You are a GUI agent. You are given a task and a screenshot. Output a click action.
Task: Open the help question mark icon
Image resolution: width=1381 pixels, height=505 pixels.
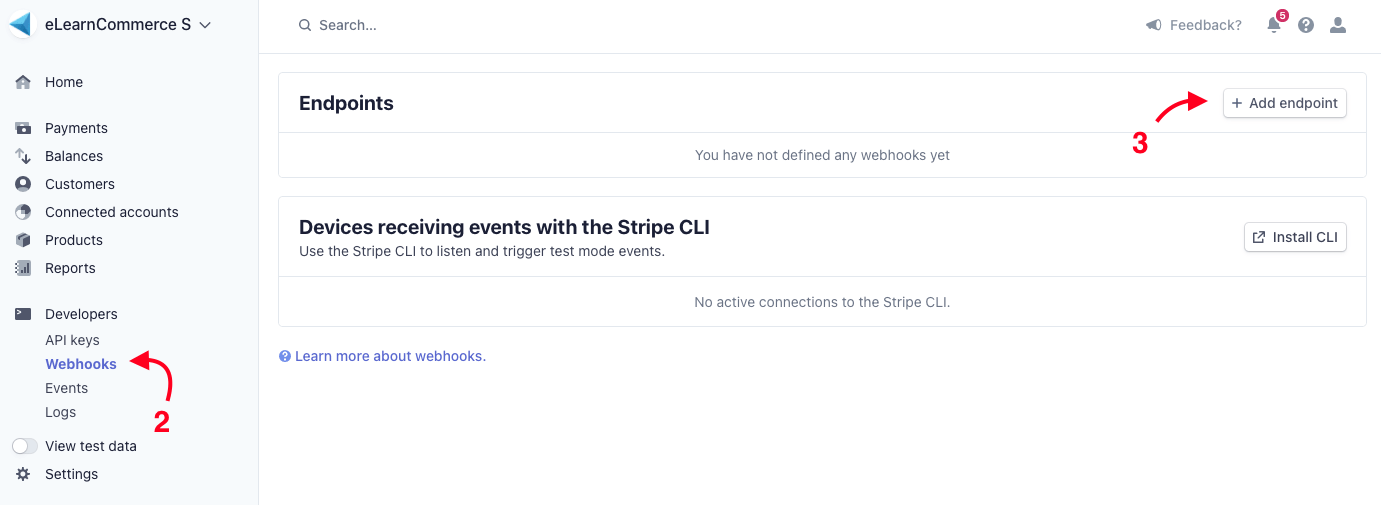coord(1306,25)
